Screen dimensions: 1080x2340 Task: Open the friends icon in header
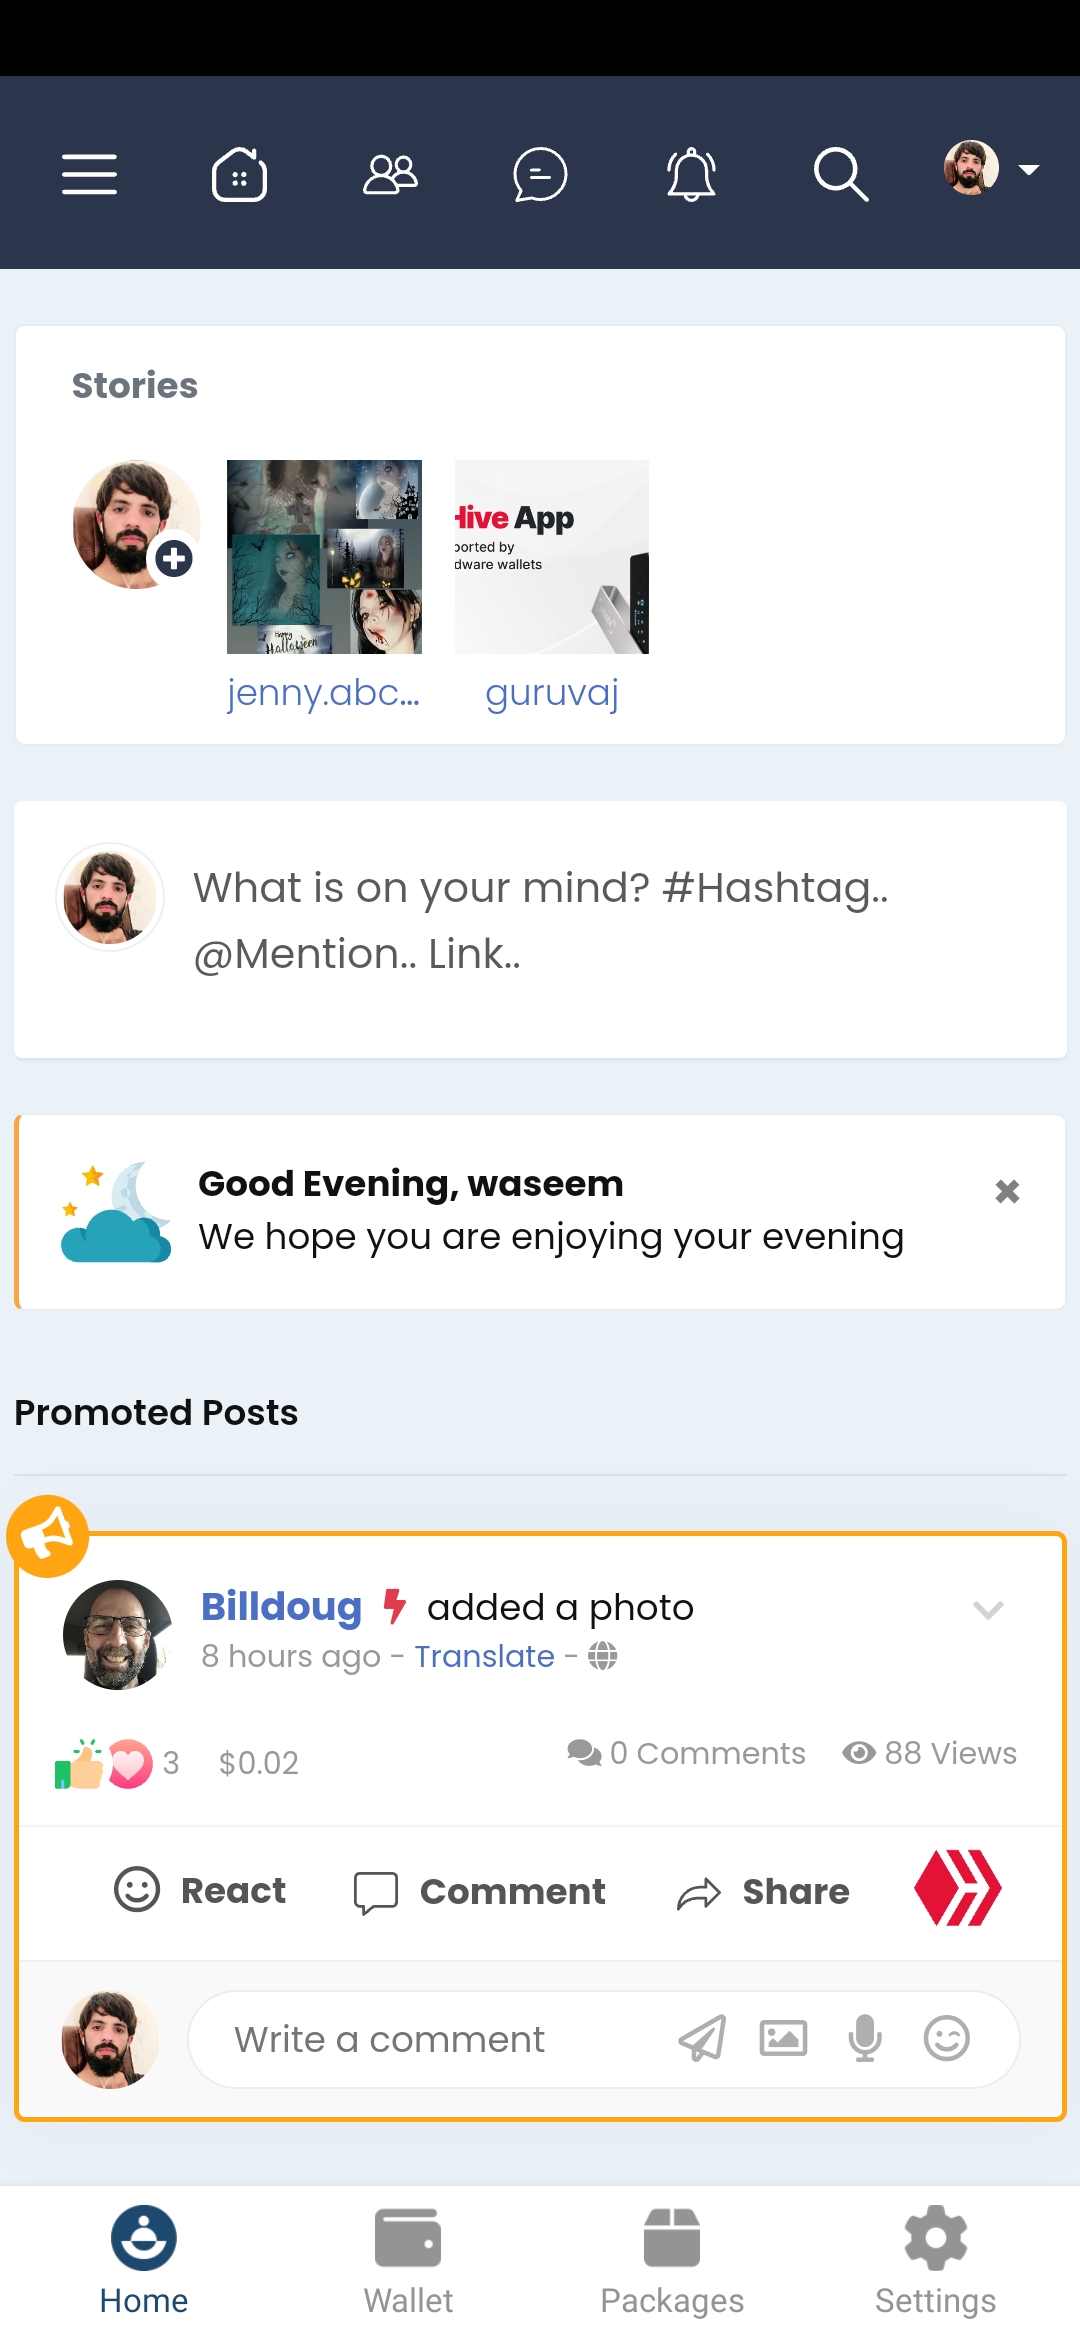click(390, 174)
